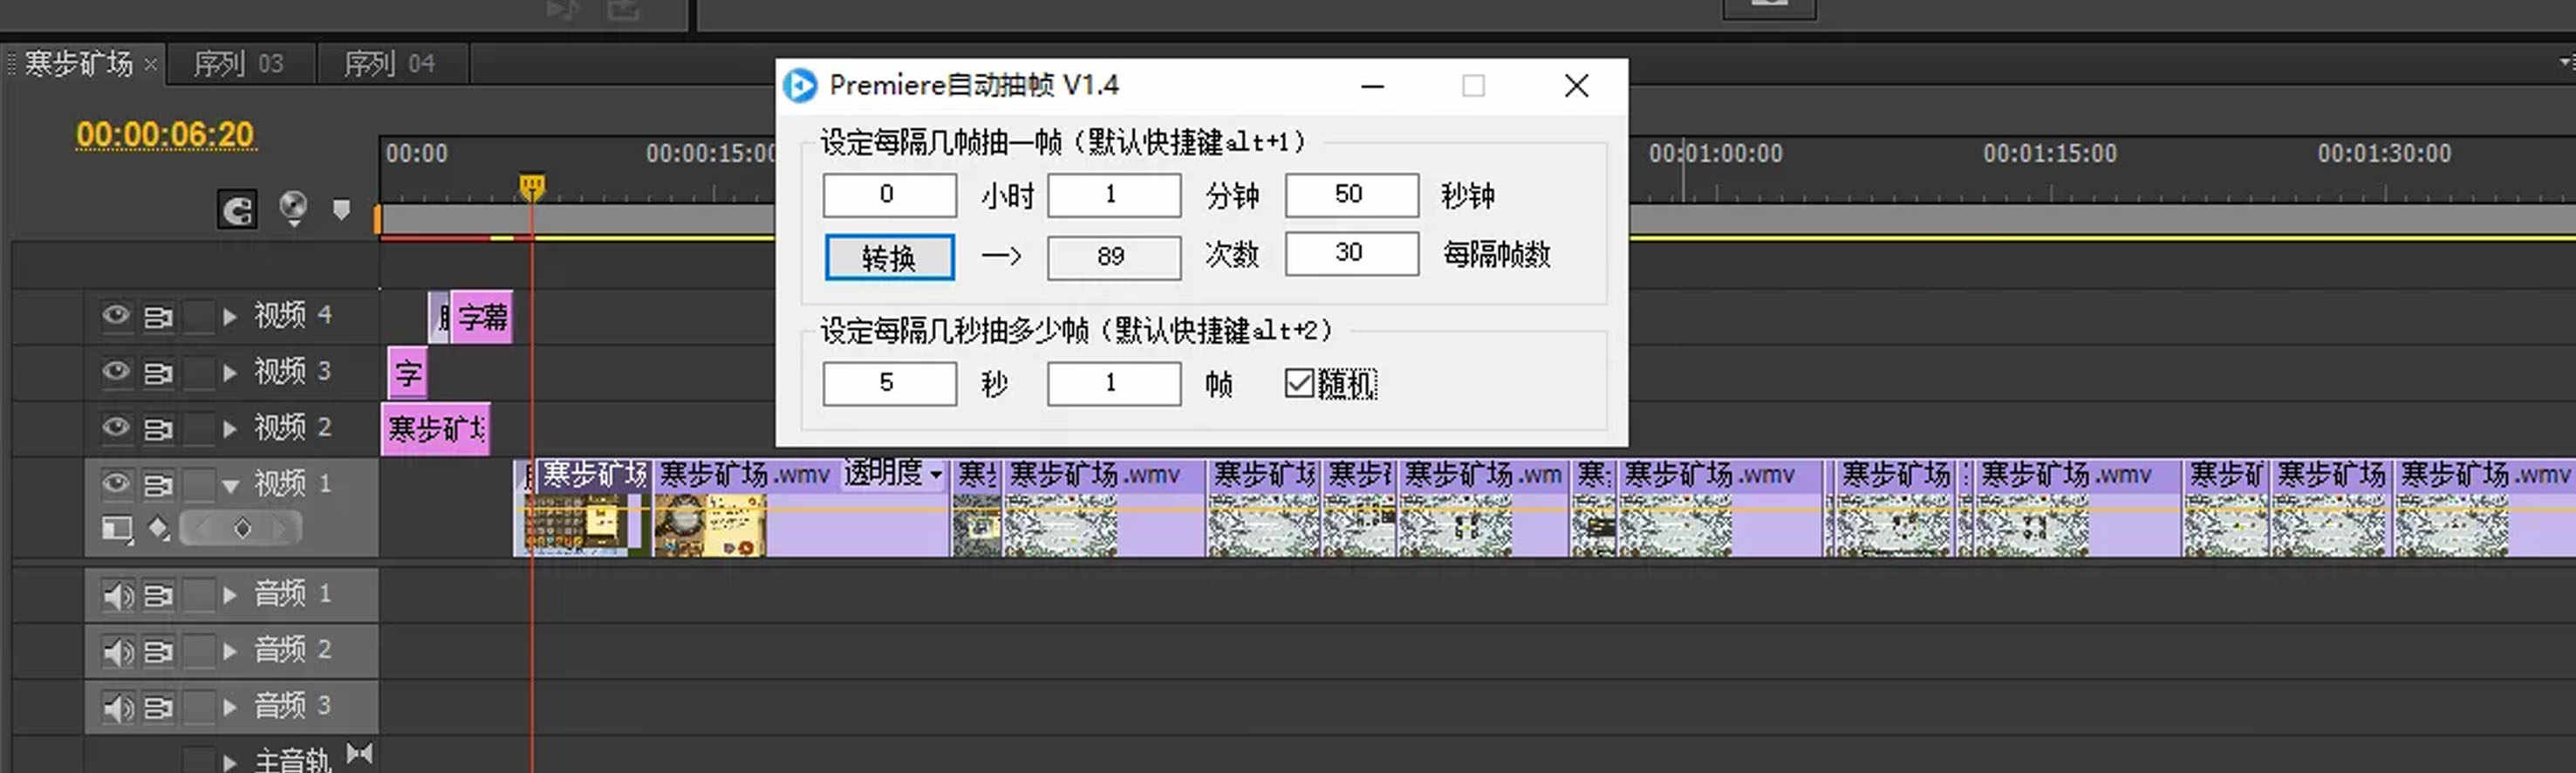Viewport: 2576px width, 773px height.
Task: Click the work area bar start handle
Action: click(377, 219)
